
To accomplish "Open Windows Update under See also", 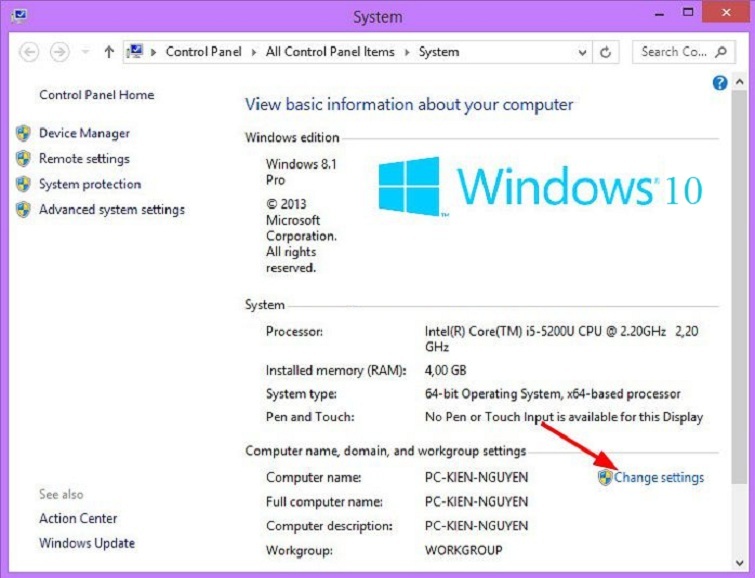I will [87, 543].
